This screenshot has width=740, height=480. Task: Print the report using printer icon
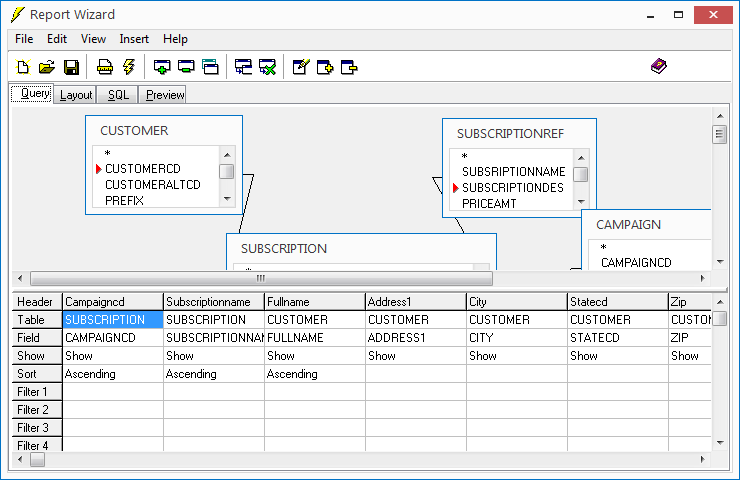104,67
